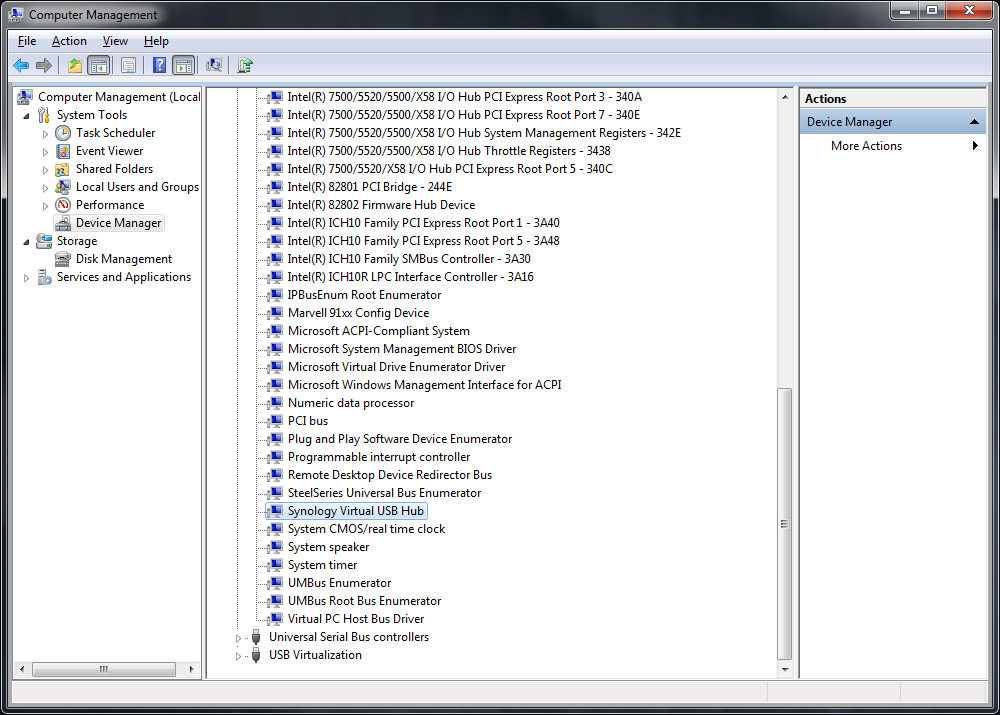Click Scan for hardware changes icon
The width and height of the screenshot is (1000, 715).
pyautogui.click(x=214, y=65)
